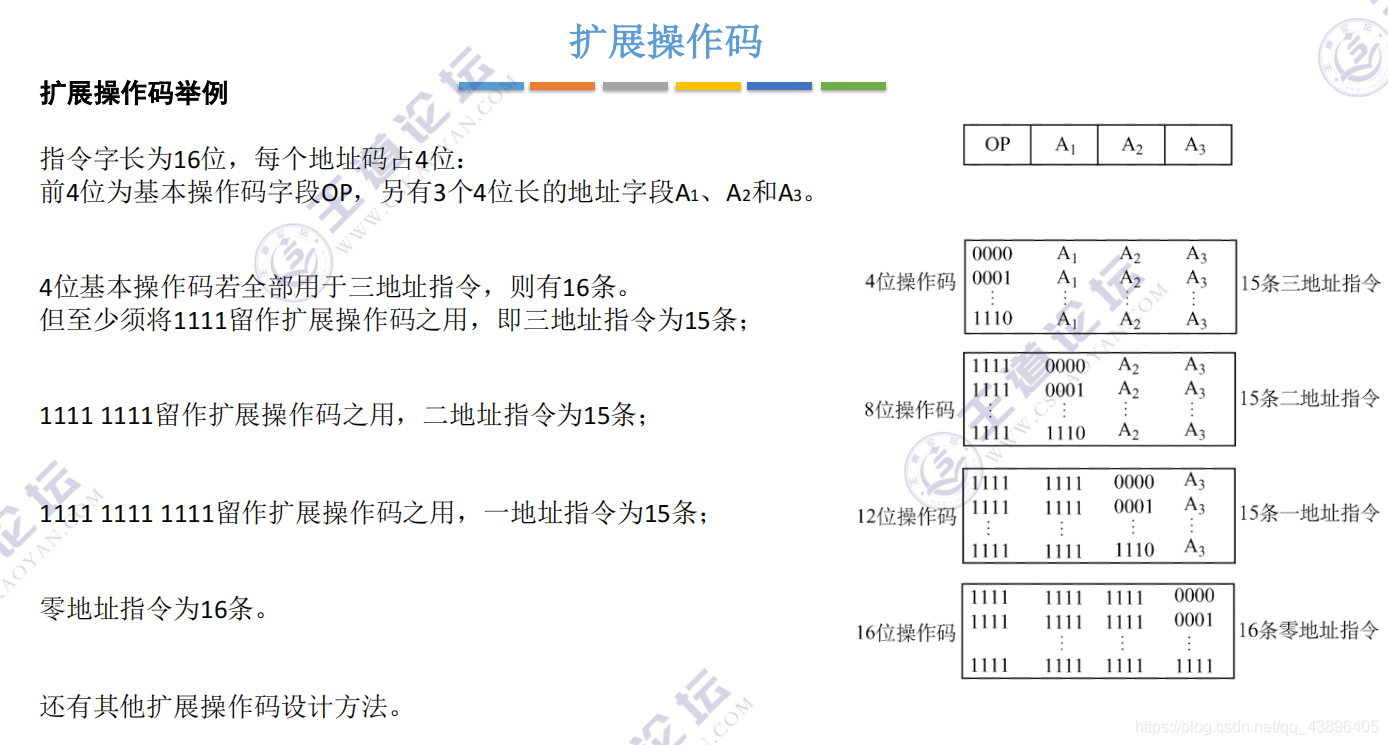The height and width of the screenshot is (745, 1388).
Task: Click "0001" in the 16位操作码 table
Action: point(1194,620)
